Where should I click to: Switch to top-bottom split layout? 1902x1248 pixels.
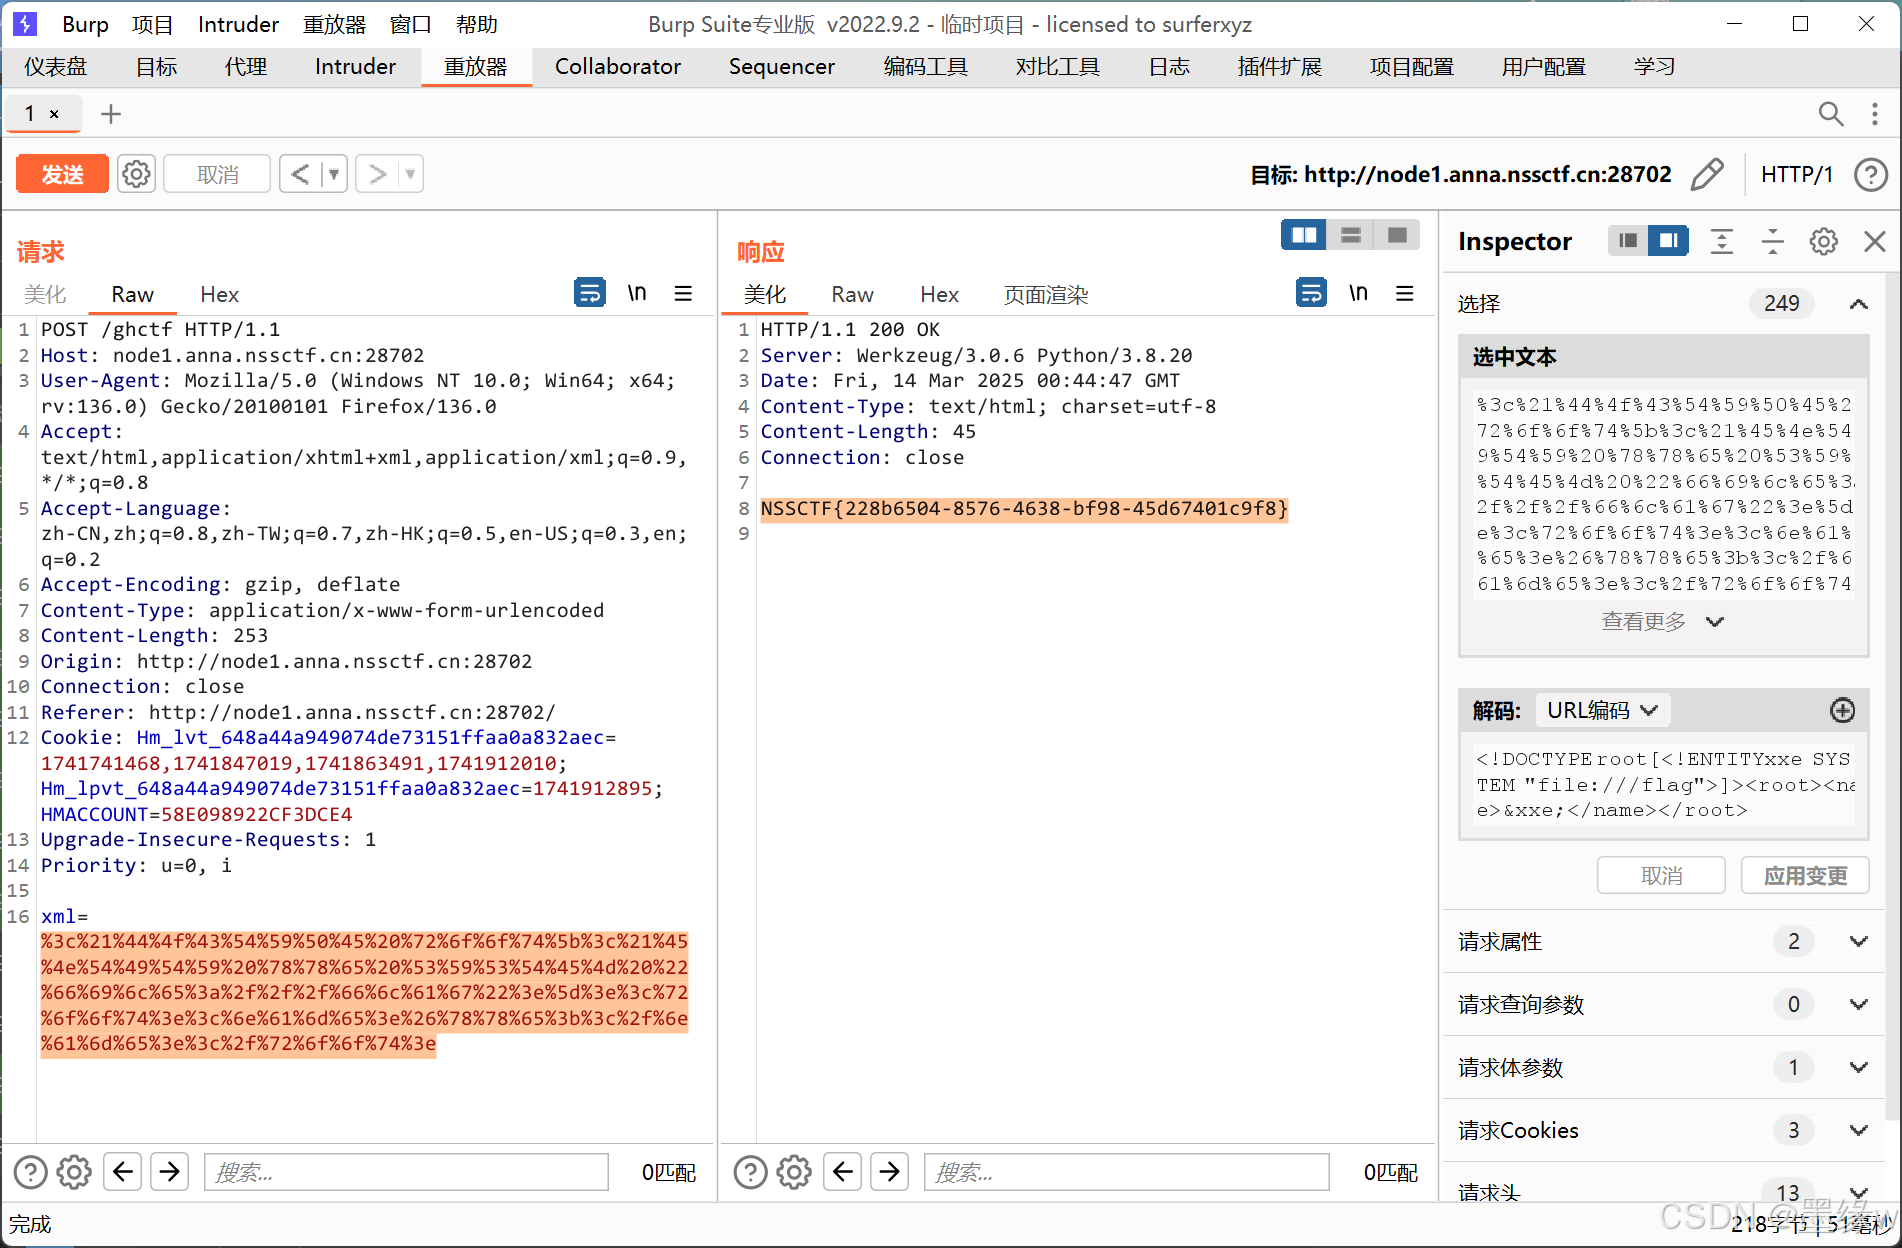(1351, 235)
